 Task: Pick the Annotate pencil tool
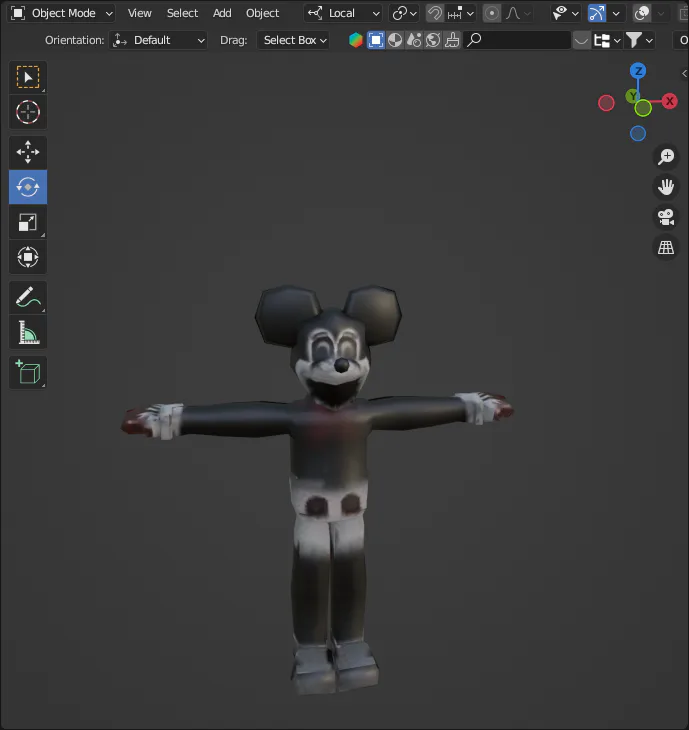click(x=28, y=297)
